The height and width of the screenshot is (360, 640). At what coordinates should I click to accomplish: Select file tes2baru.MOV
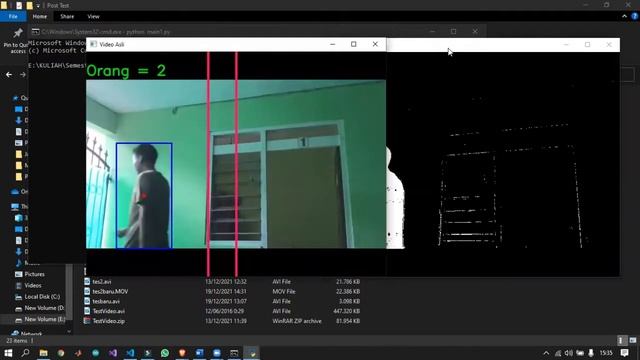pyautogui.click(x=110, y=291)
